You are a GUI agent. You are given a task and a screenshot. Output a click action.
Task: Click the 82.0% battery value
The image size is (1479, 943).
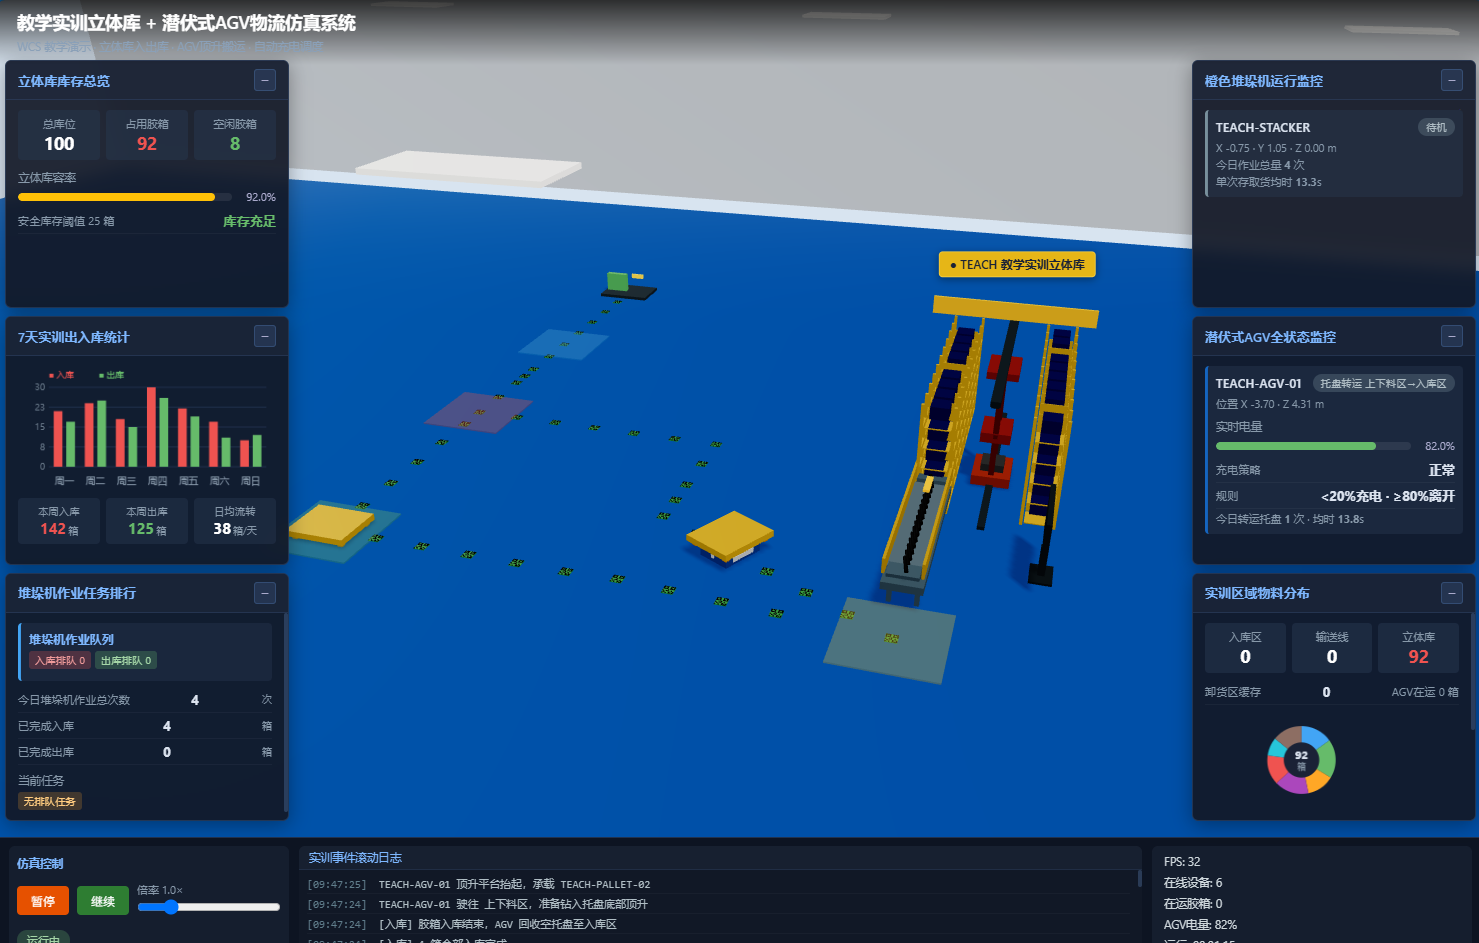tap(1440, 446)
